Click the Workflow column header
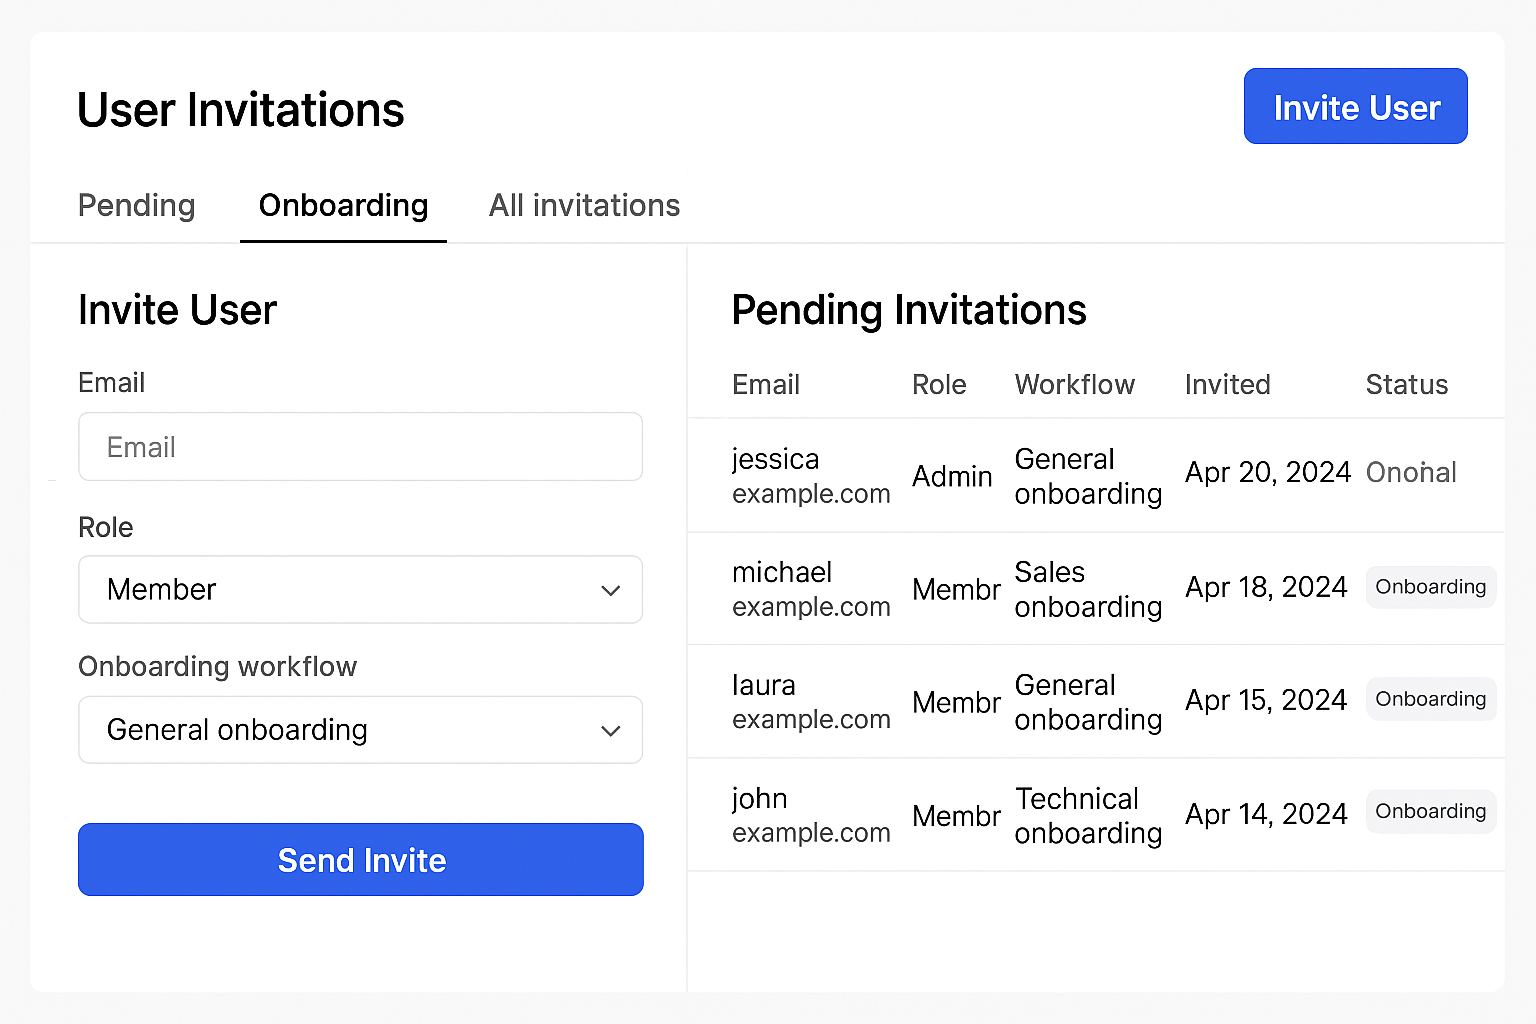Screen dimensions: 1536x1024 coord(1075,385)
